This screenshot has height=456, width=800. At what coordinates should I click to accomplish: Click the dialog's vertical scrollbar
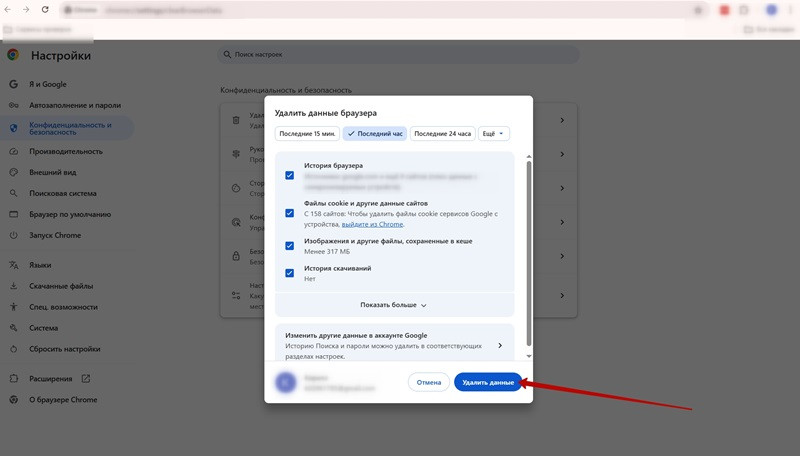528,250
